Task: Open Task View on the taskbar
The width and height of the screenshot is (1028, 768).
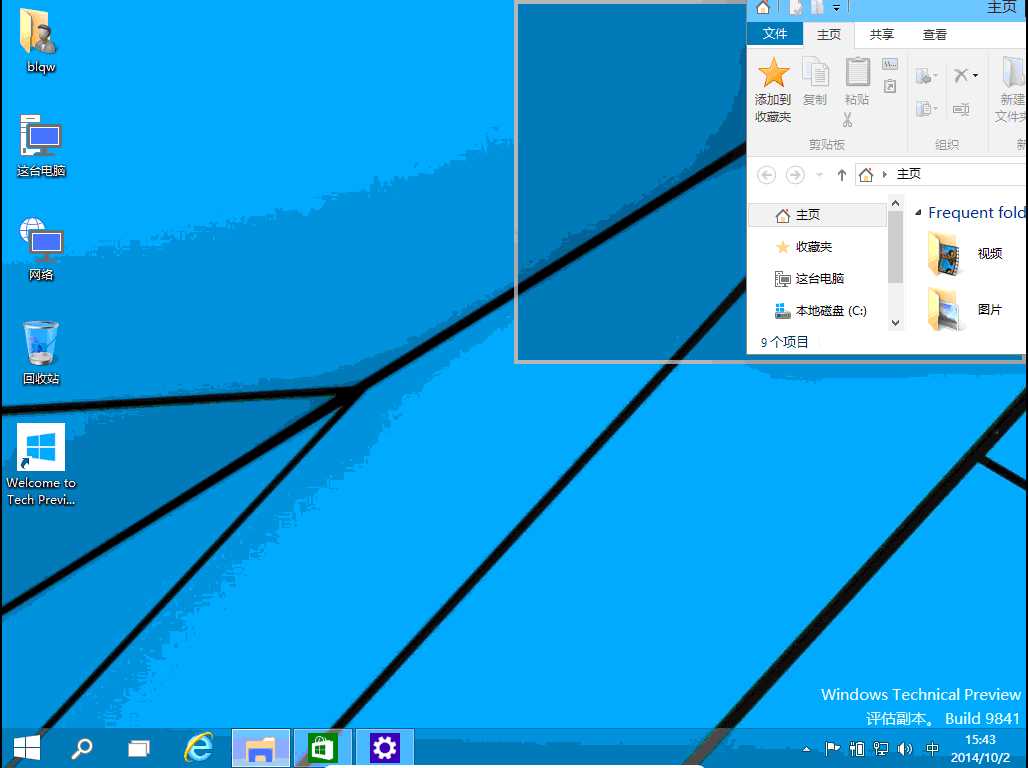Action: click(x=138, y=748)
